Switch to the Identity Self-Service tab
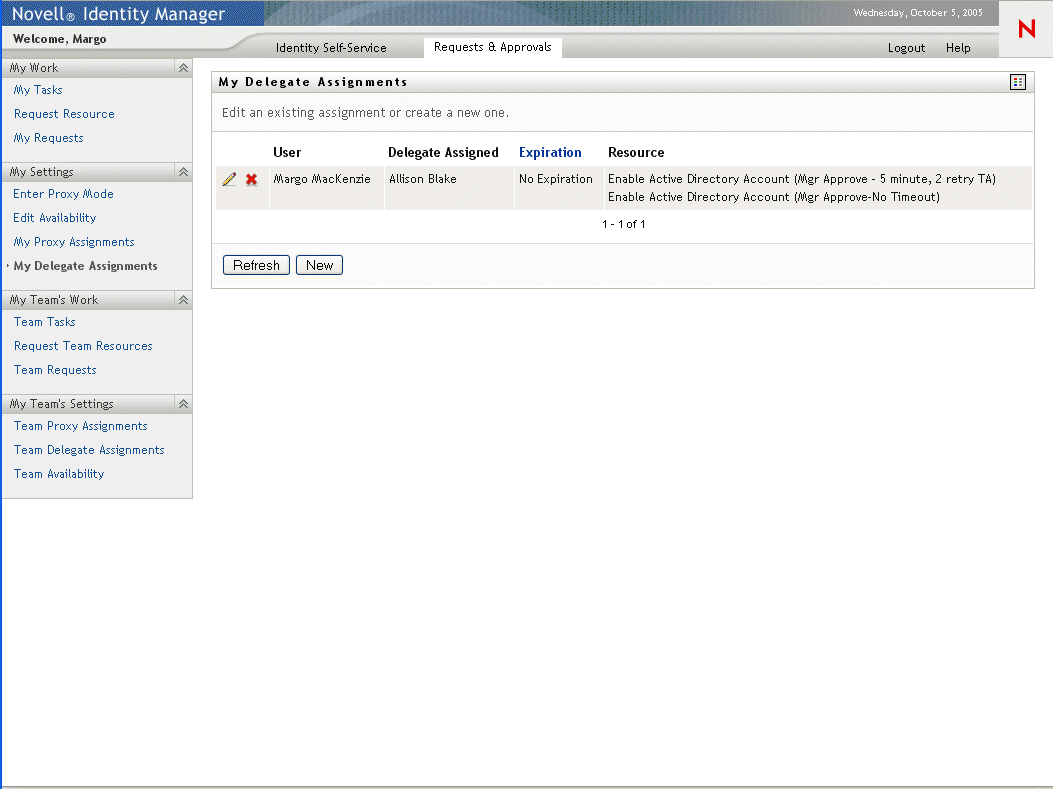 tap(331, 48)
